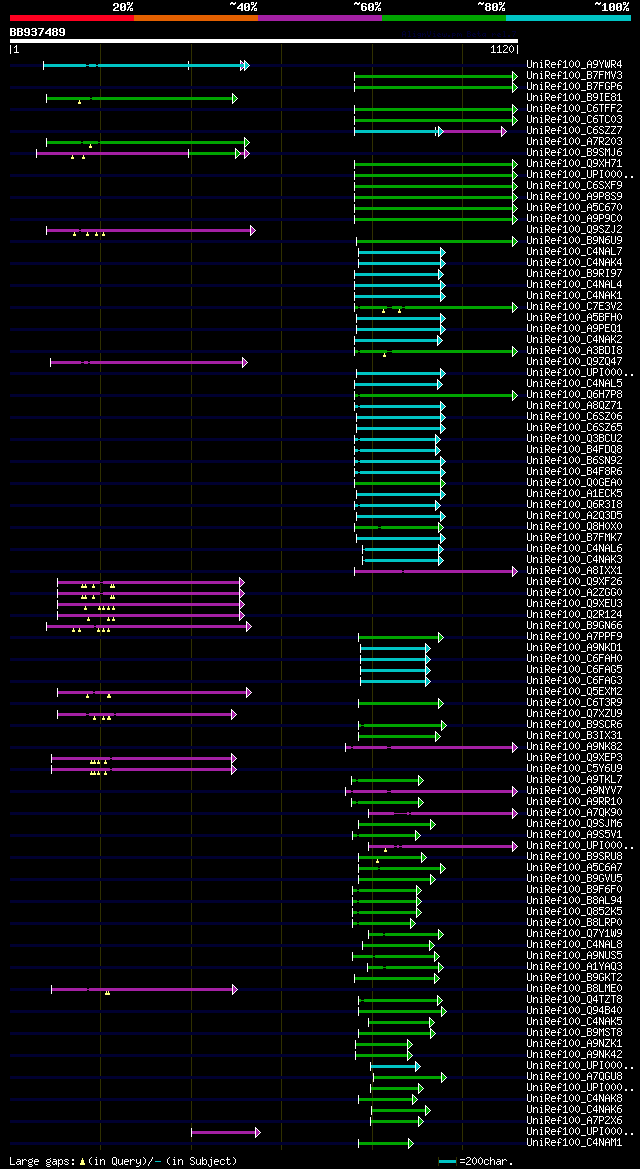Image resolution: width=640 pixels, height=1169 pixels.
Task: Click the purple alignment bar of UniRef100_Q9ZQ47
Action: coord(148,362)
